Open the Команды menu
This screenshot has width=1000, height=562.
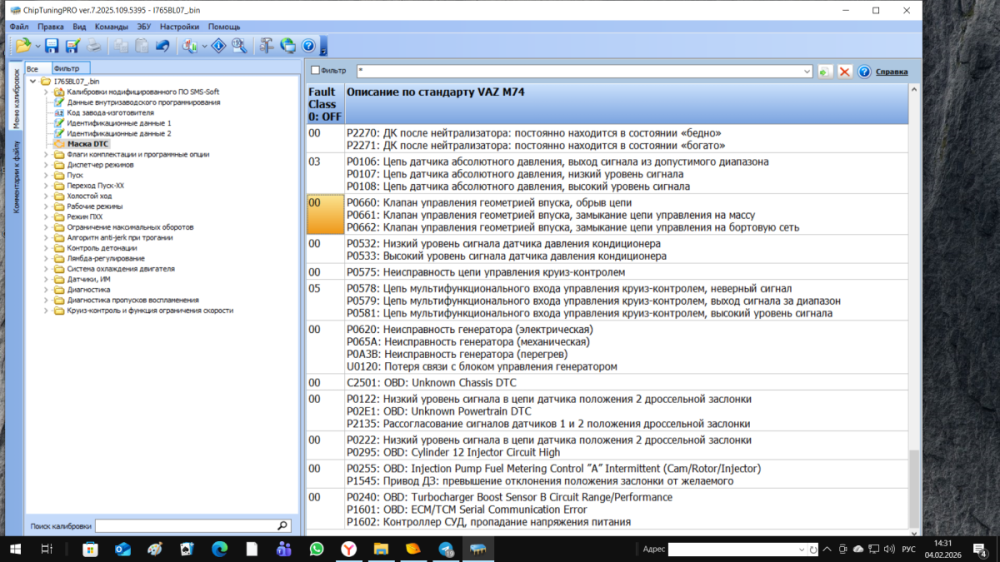(x=111, y=27)
